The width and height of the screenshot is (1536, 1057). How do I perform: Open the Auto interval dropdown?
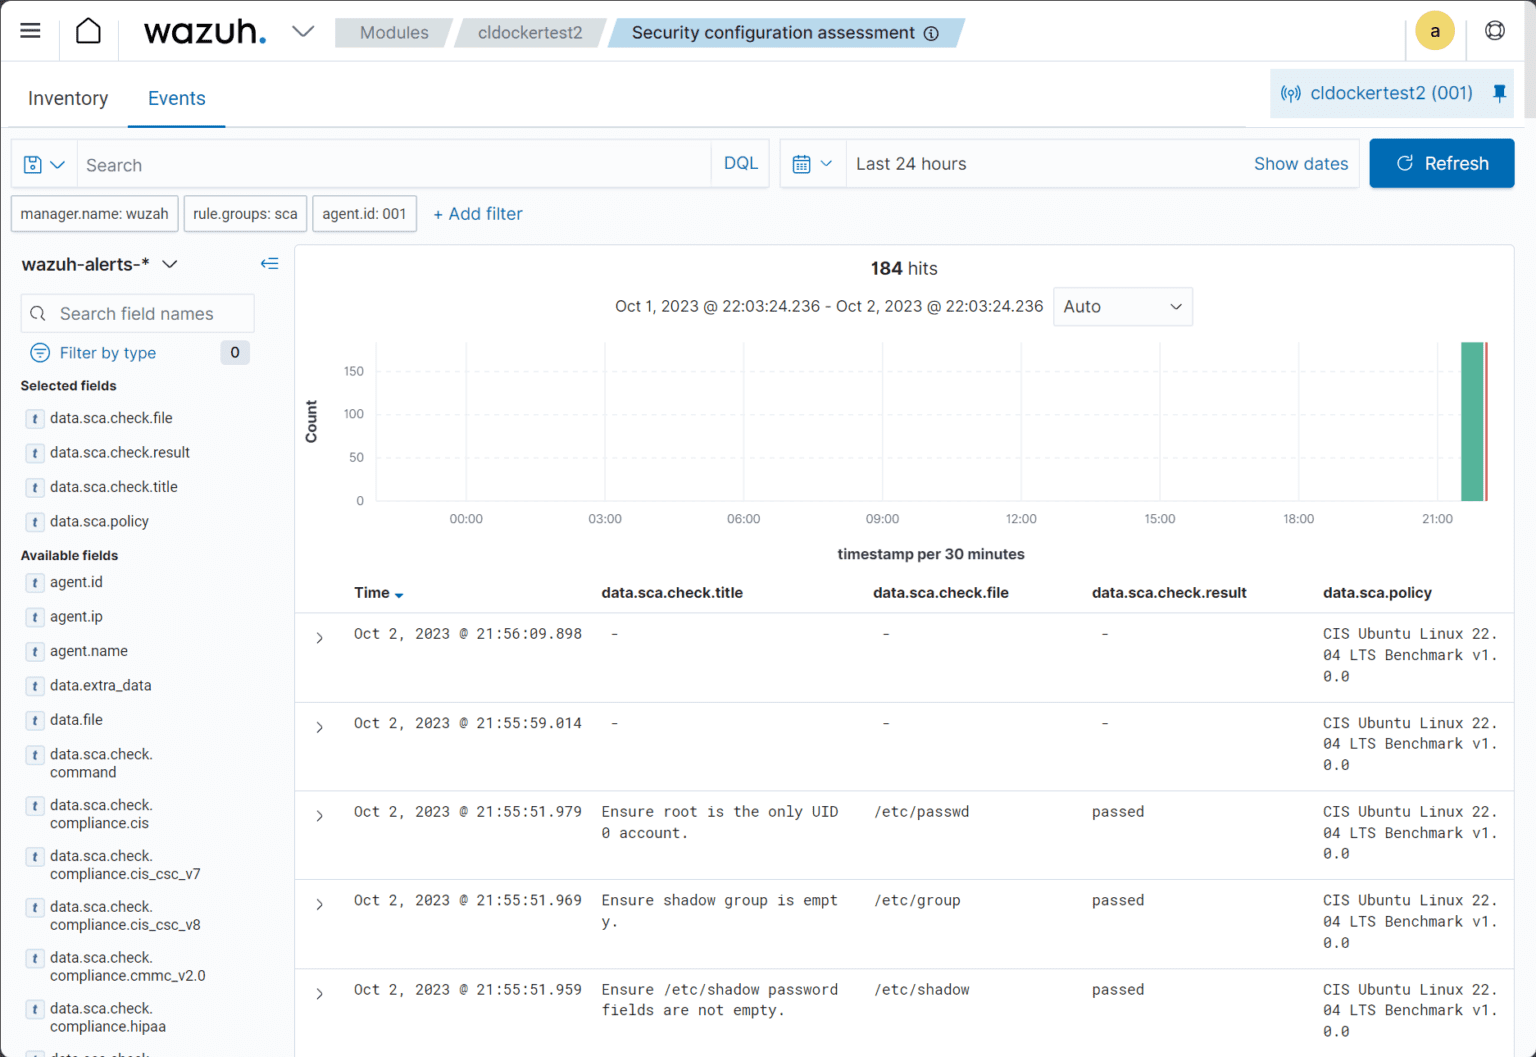coord(1122,307)
